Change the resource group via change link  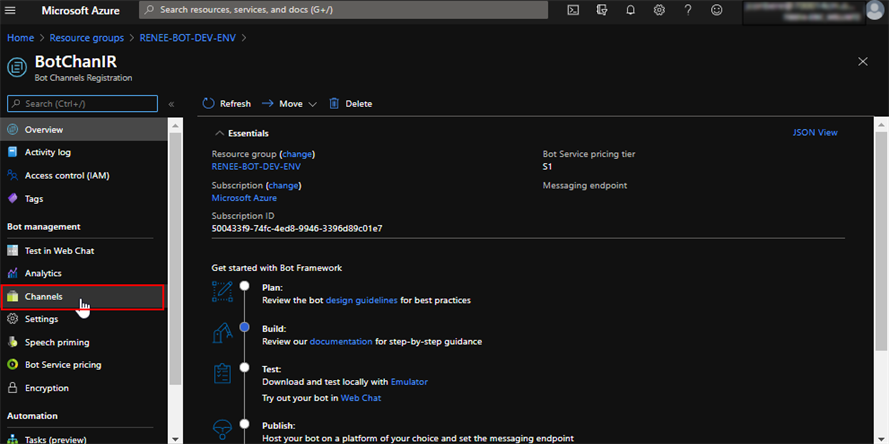coord(297,154)
